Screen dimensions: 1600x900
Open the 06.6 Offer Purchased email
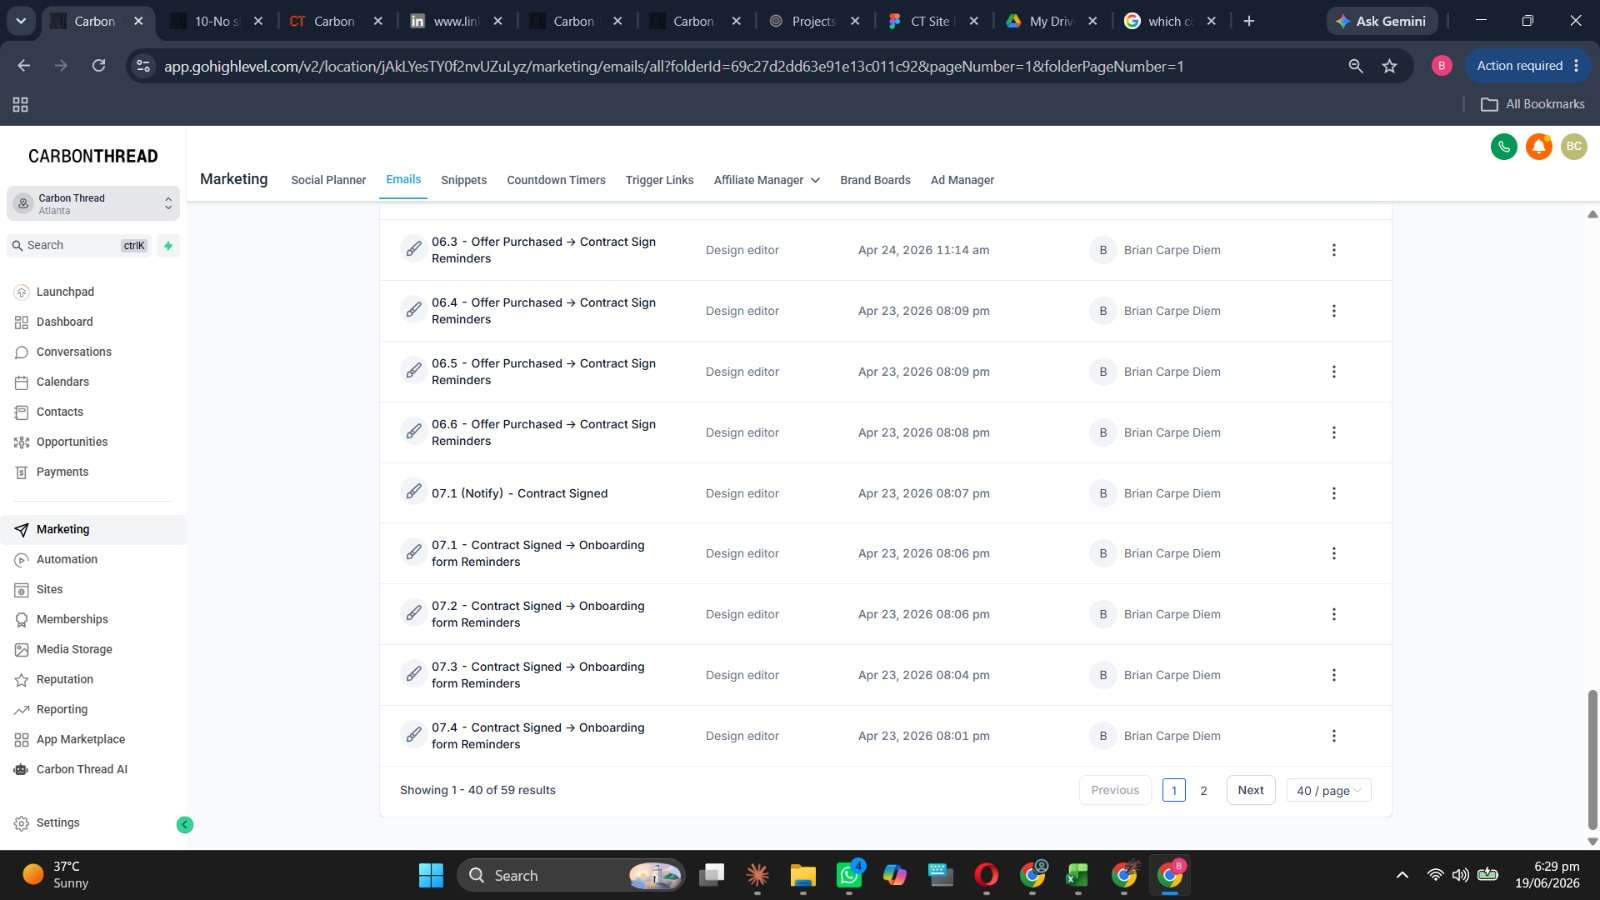pos(543,432)
